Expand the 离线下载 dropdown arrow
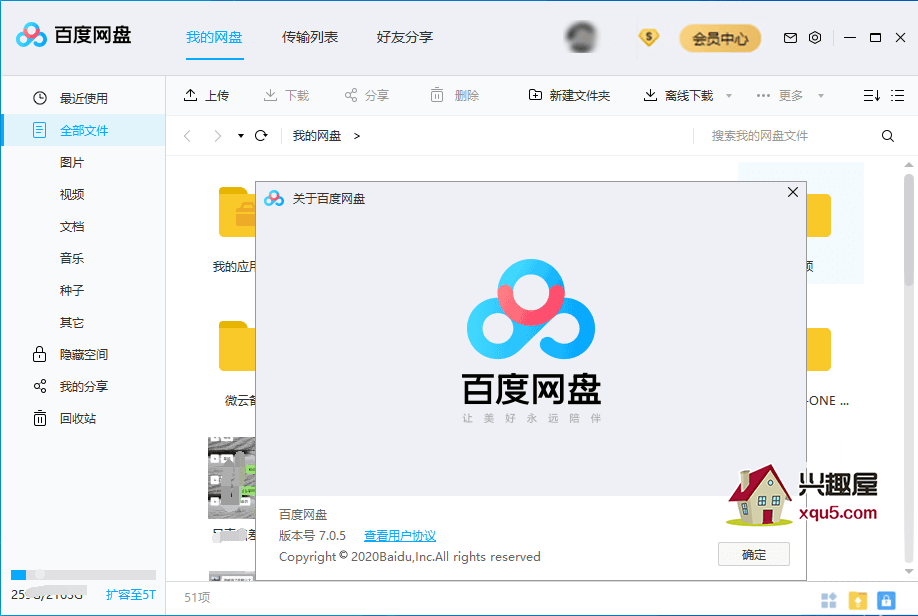 [x=729, y=96]
